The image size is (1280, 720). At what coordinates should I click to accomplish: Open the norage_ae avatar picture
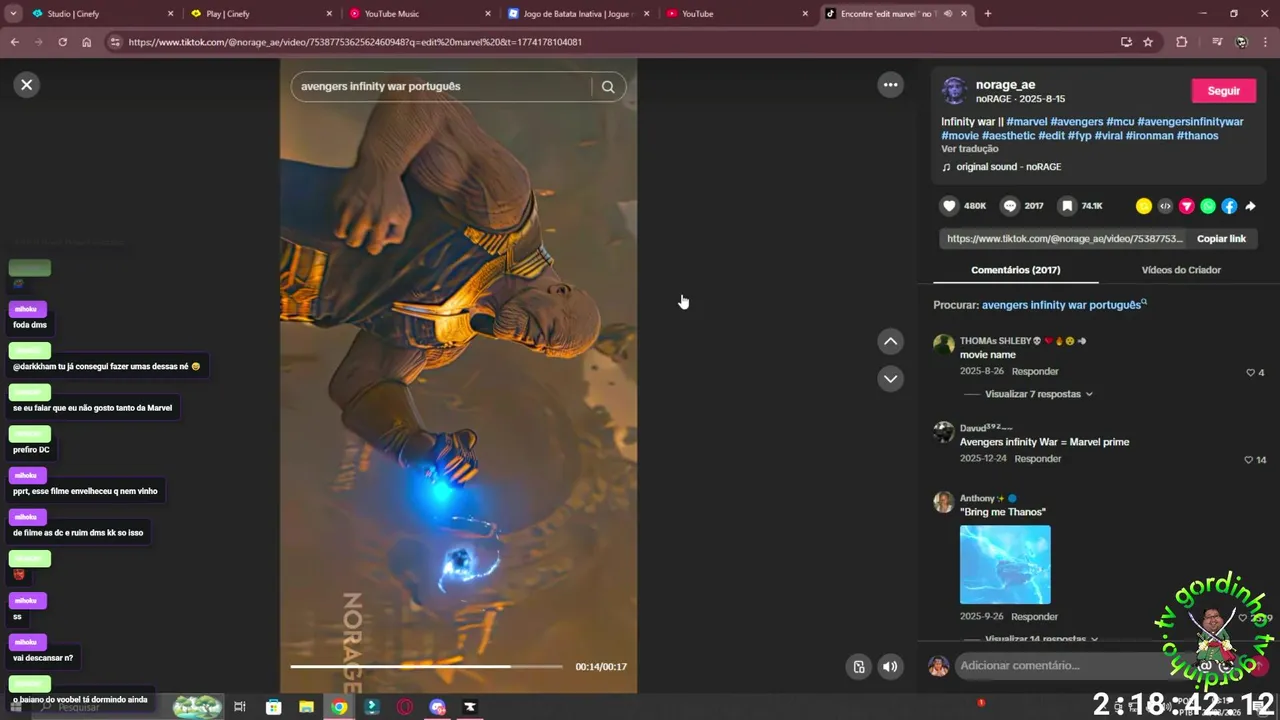954,91
